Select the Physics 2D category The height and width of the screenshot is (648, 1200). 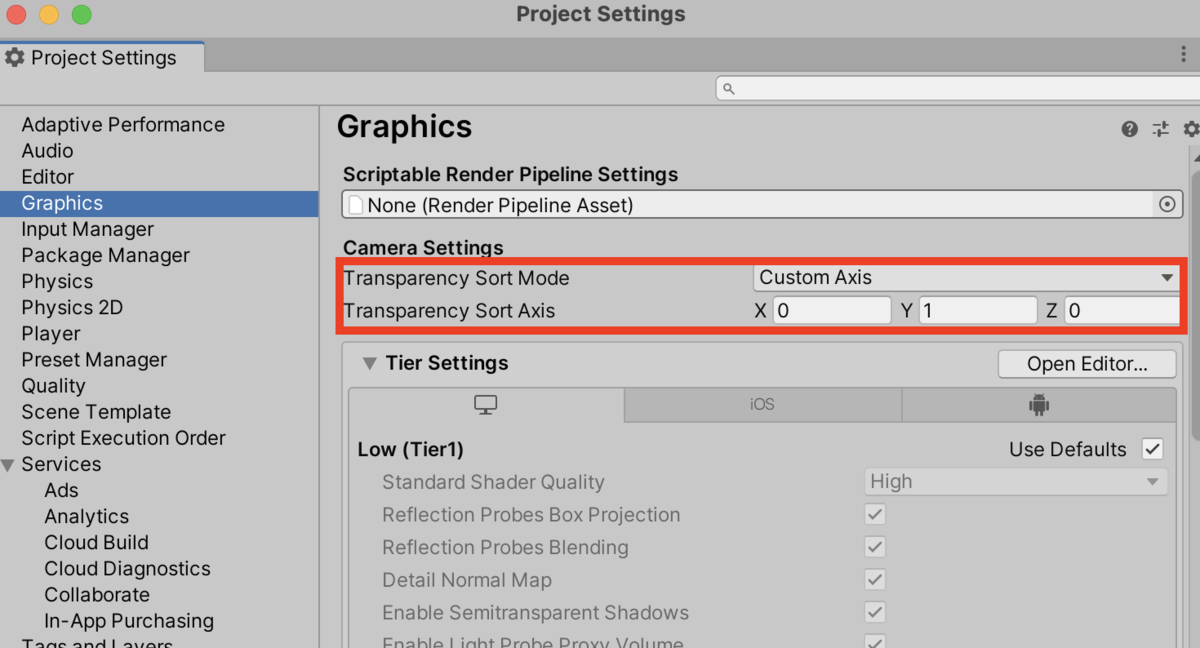(x=72, y=307)
